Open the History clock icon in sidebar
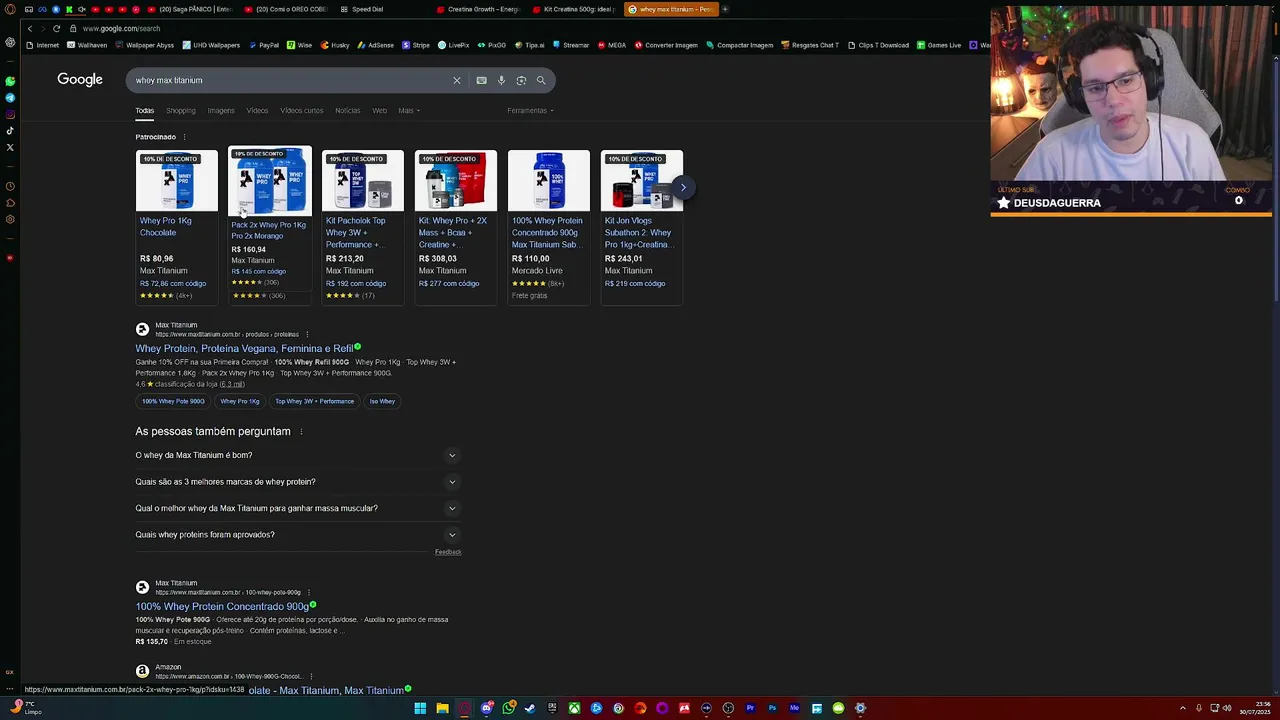 click(x=10, y=186)
